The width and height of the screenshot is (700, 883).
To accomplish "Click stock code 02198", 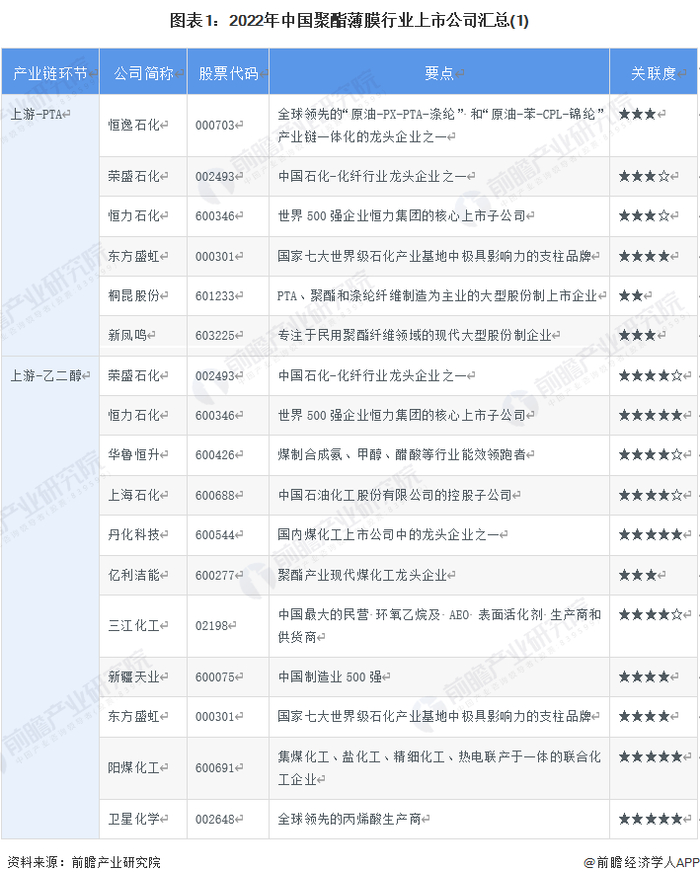I will pyautogui.click(x=211, y=626).
